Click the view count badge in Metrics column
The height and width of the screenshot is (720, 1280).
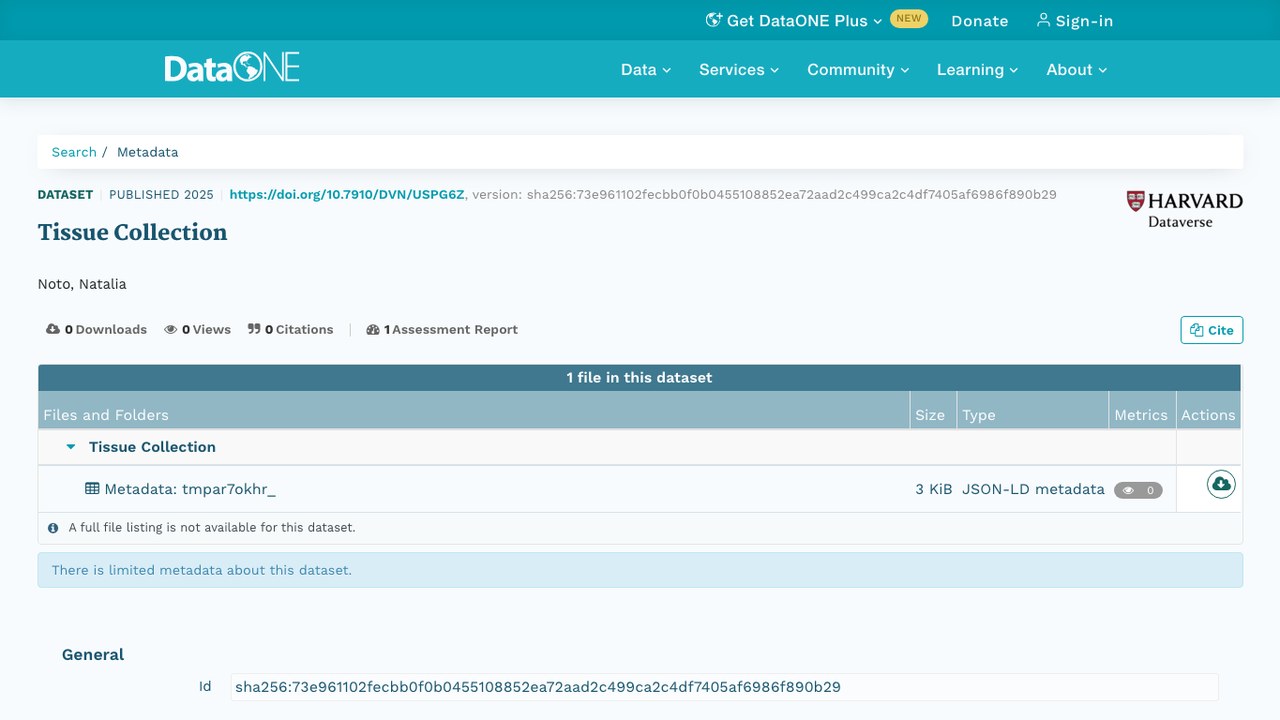click(1138, 490)
